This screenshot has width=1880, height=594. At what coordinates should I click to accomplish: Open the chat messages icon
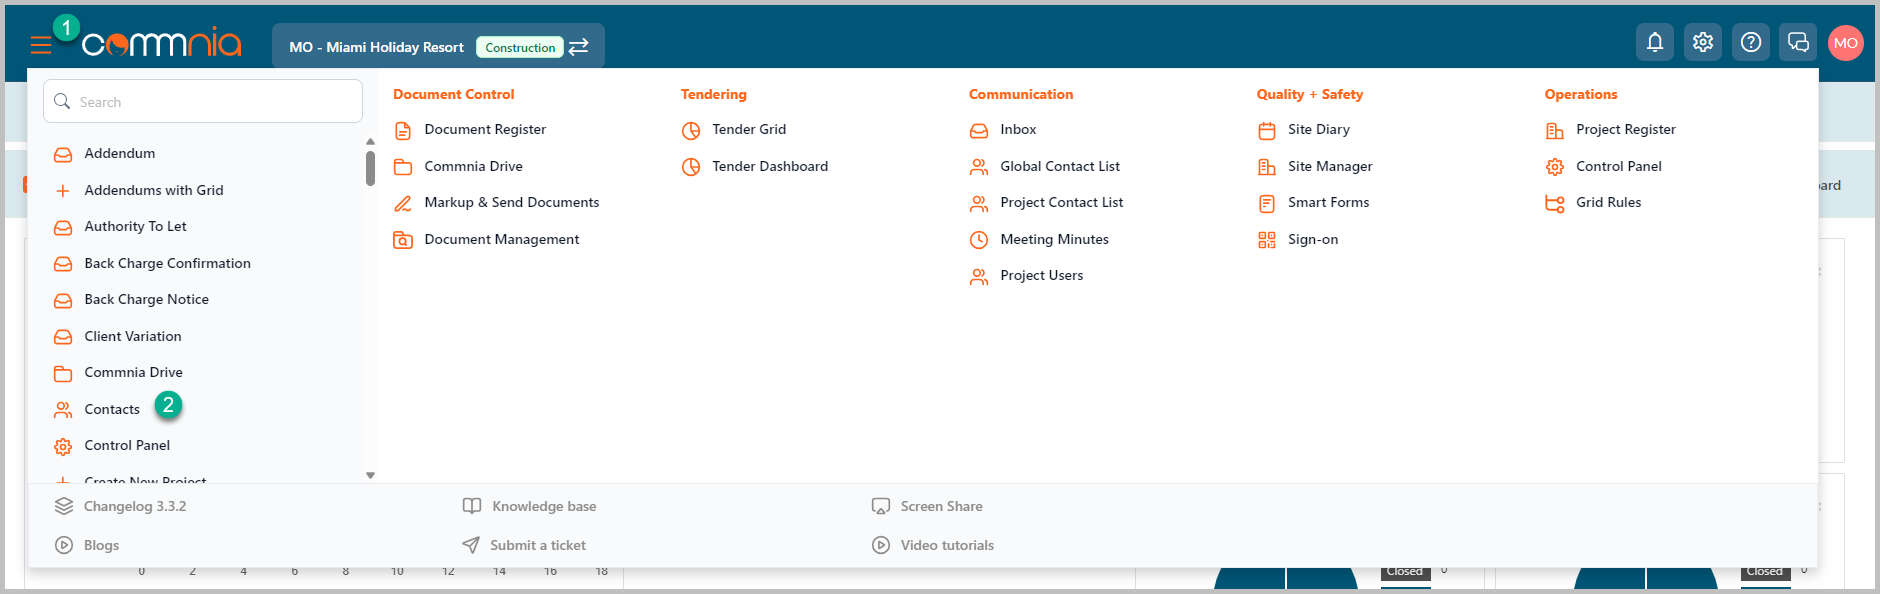coord(1798,42)
